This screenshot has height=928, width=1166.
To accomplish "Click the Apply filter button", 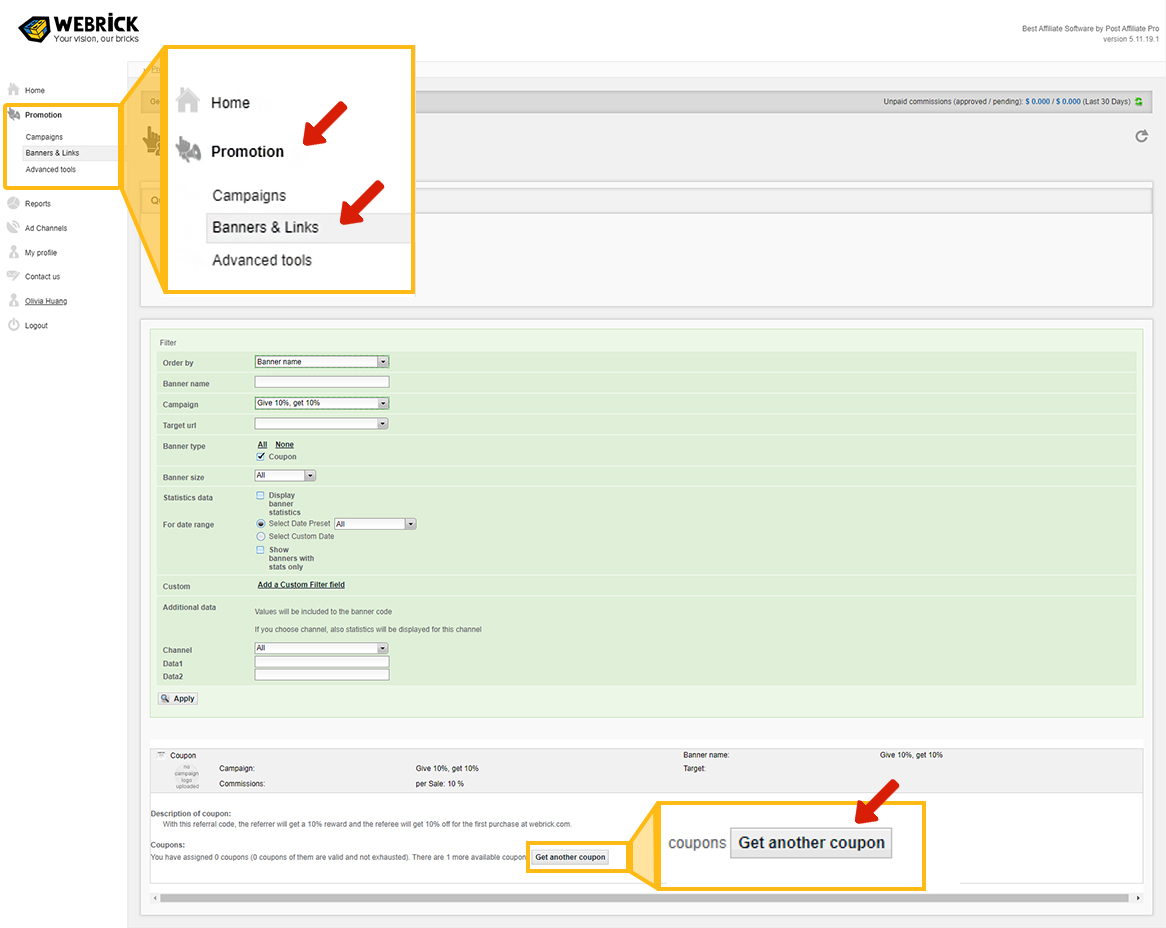I will pyautogui.click(x=178, y=698).
